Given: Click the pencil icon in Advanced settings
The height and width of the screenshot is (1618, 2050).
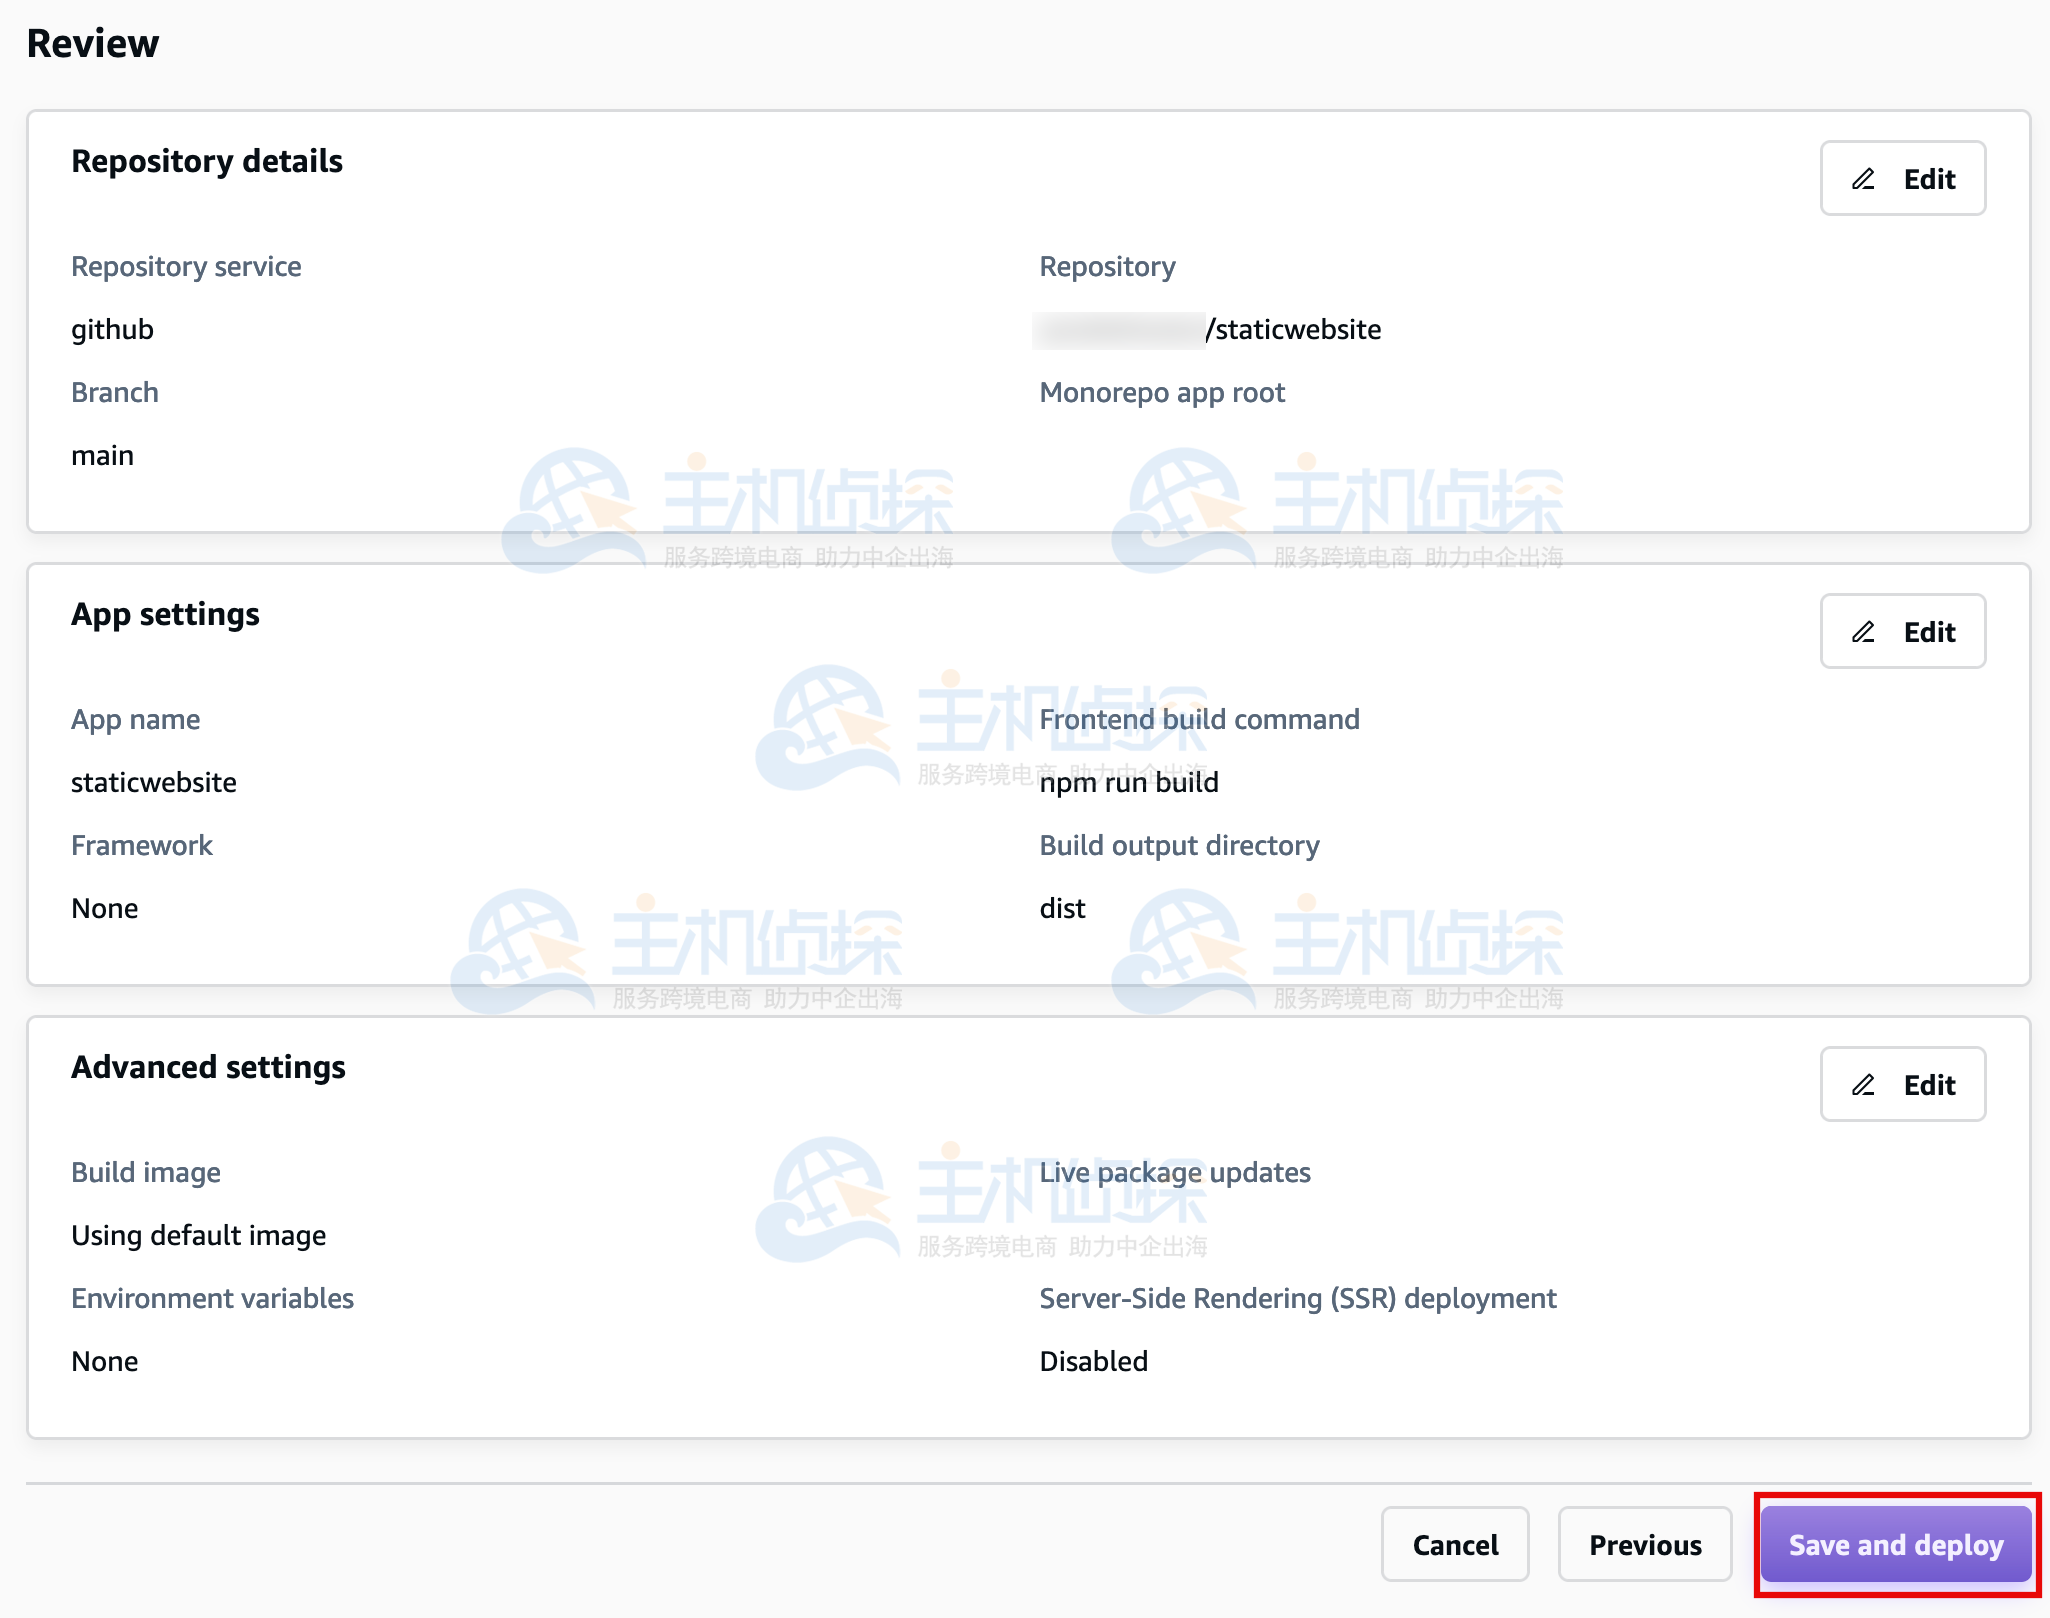Looking at the screenshot, I should [x=1863, y=1085].
